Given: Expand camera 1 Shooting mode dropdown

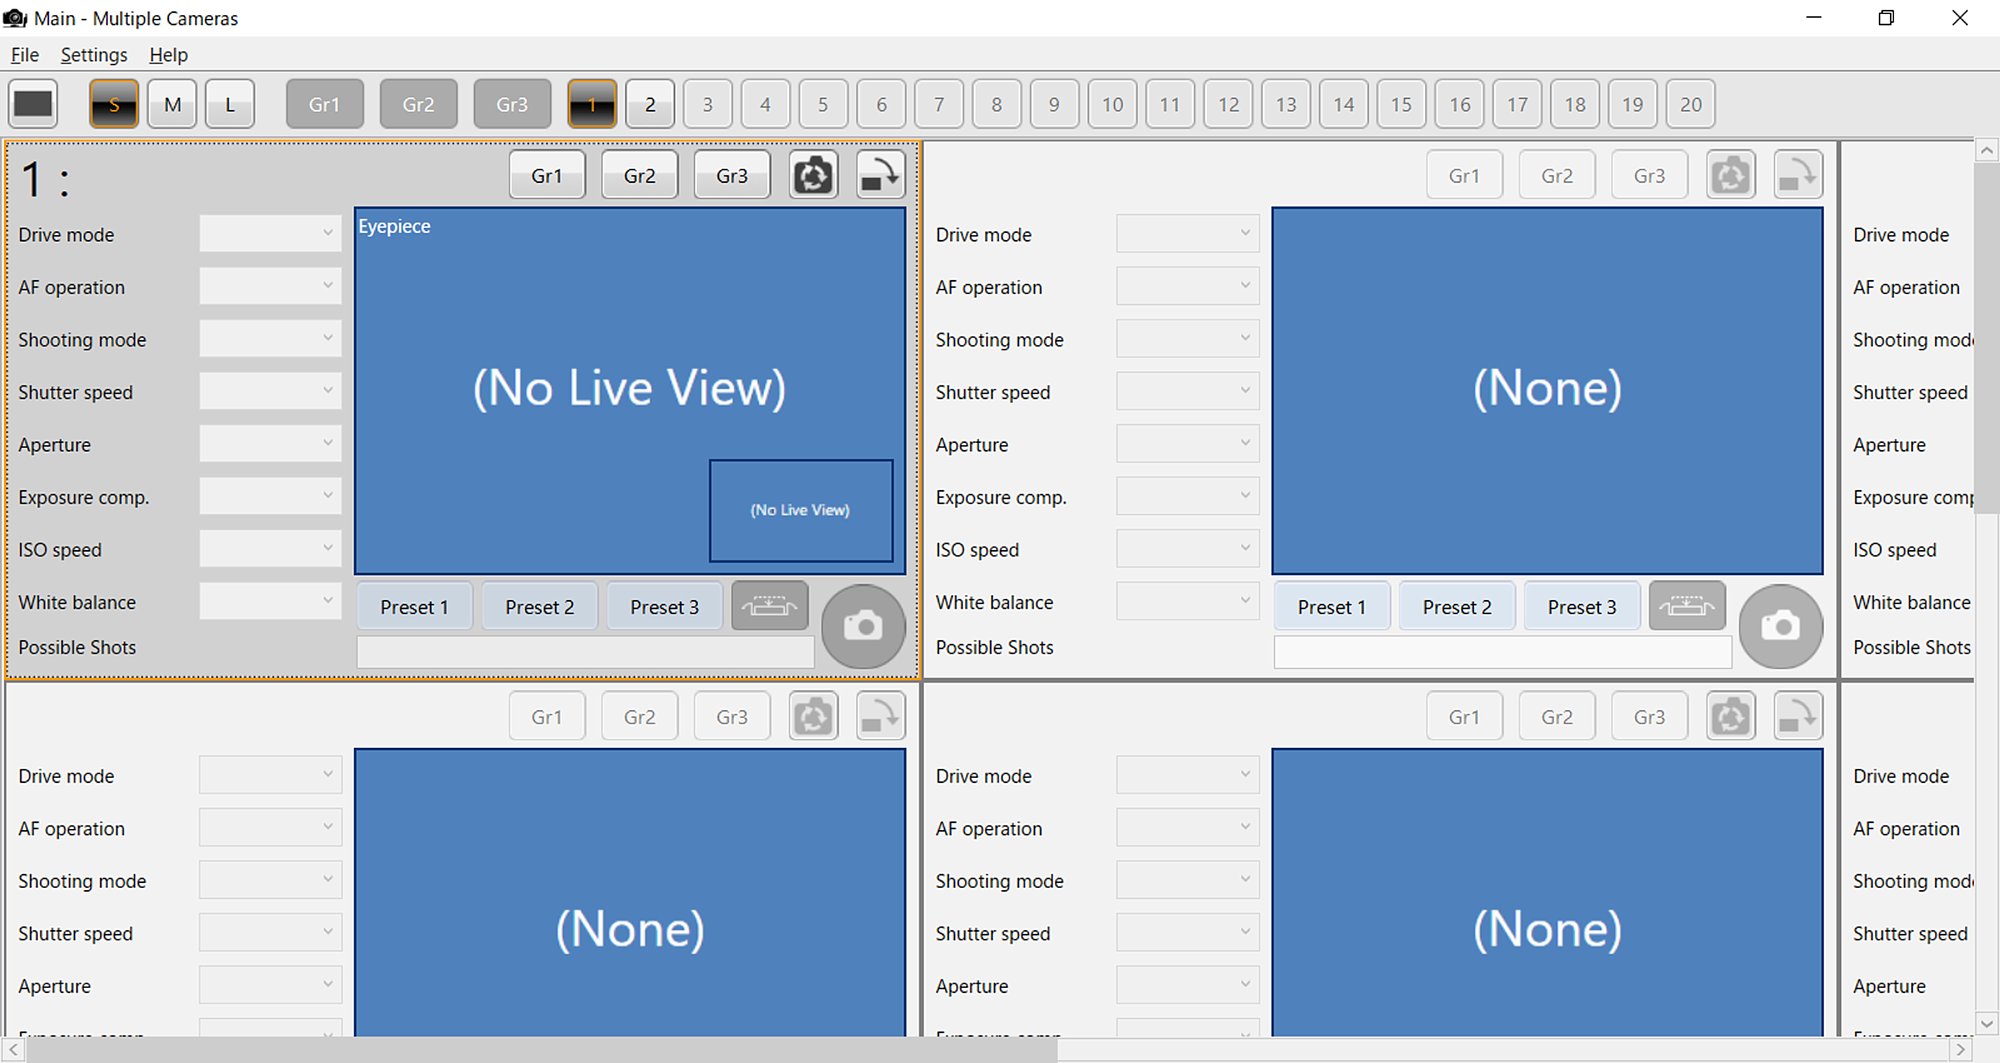Looking at the screenshot, I should 270,338.
